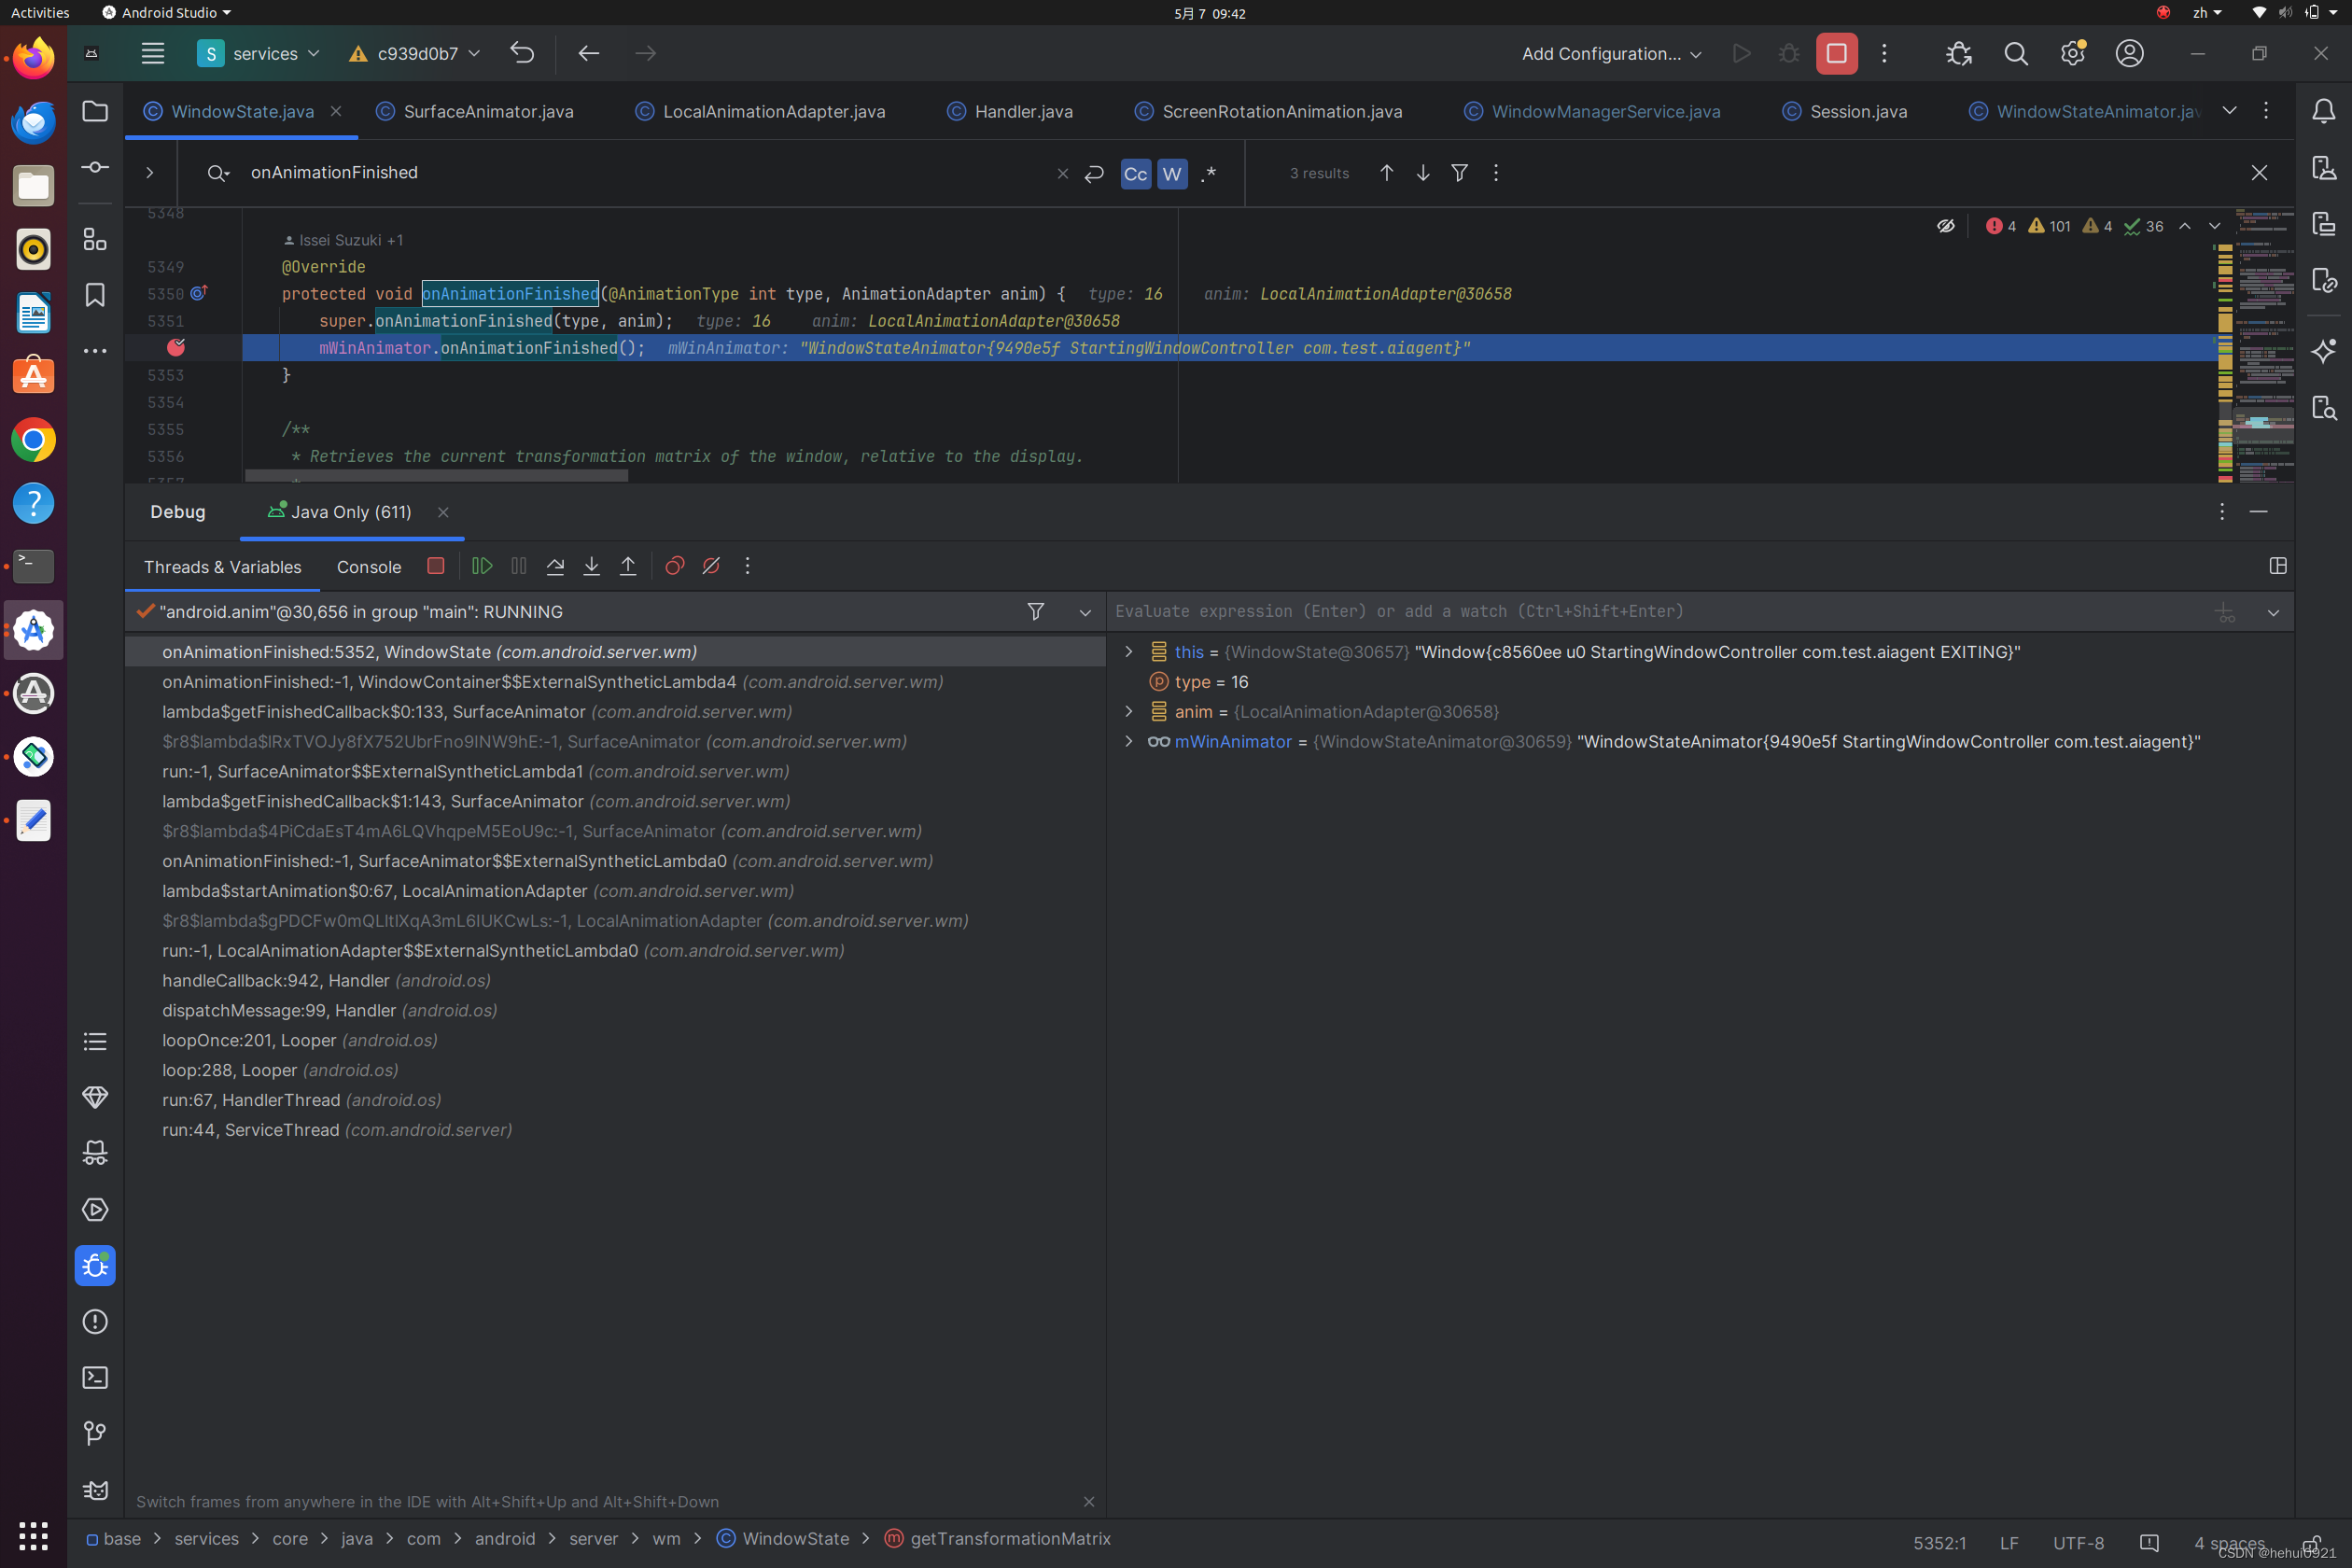Show more tool windows ellipsis in left sidebar
The height and width of the screenshot is (1568, 2352).
(x=95, y=351)
